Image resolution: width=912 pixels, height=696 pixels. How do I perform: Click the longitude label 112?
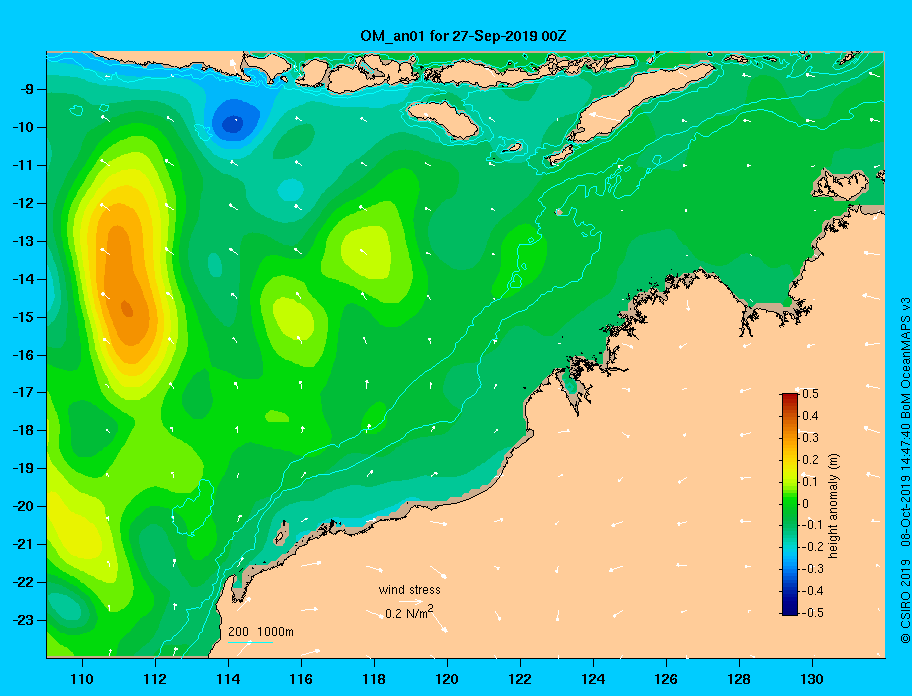click(x=155, y=679)
